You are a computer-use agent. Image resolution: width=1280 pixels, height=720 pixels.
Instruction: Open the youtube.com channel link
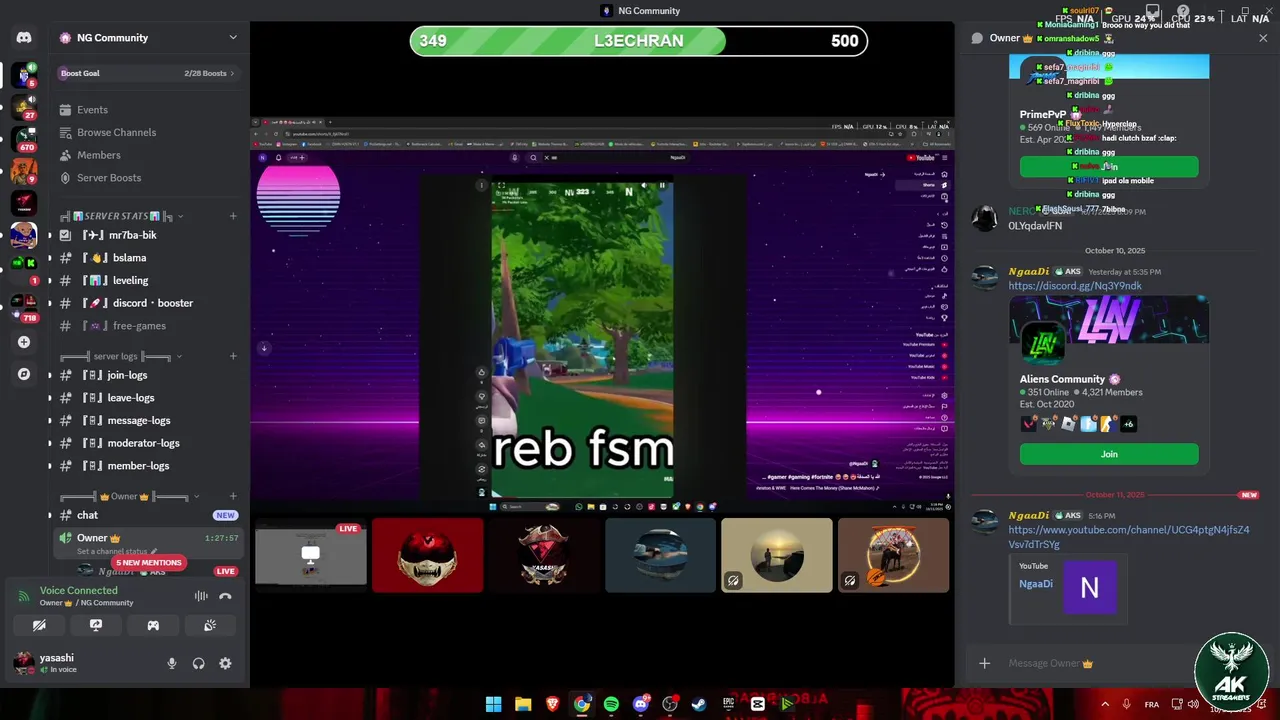(x=1129, y=537)
